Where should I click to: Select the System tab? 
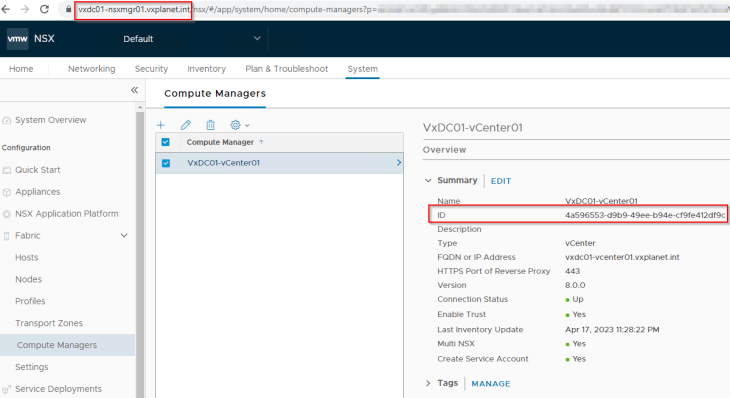[362, 69]
